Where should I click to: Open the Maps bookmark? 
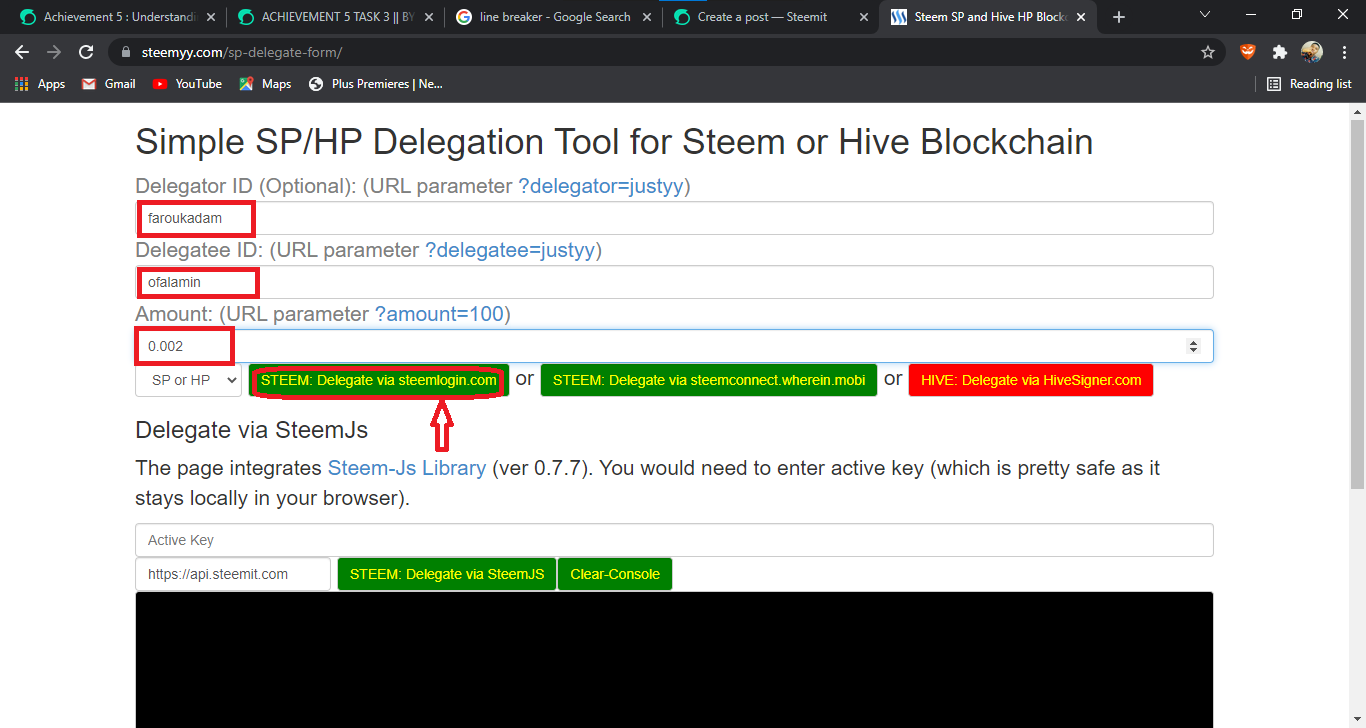coord(265,84)
